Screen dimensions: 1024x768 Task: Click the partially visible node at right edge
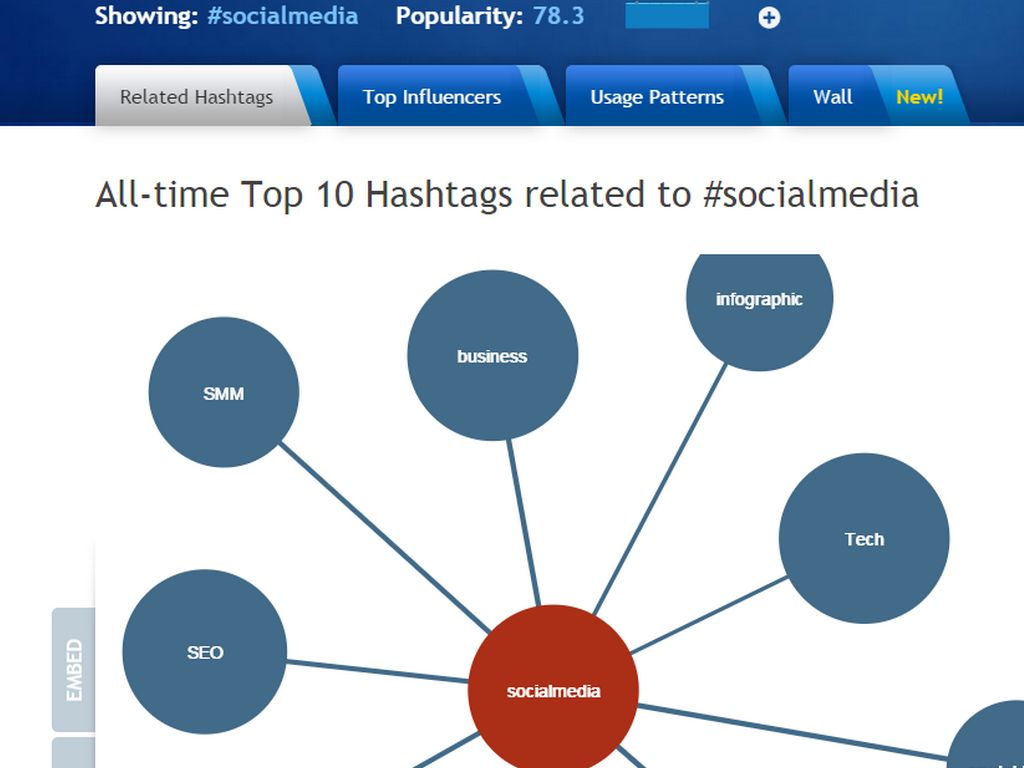tap(990, 740)
